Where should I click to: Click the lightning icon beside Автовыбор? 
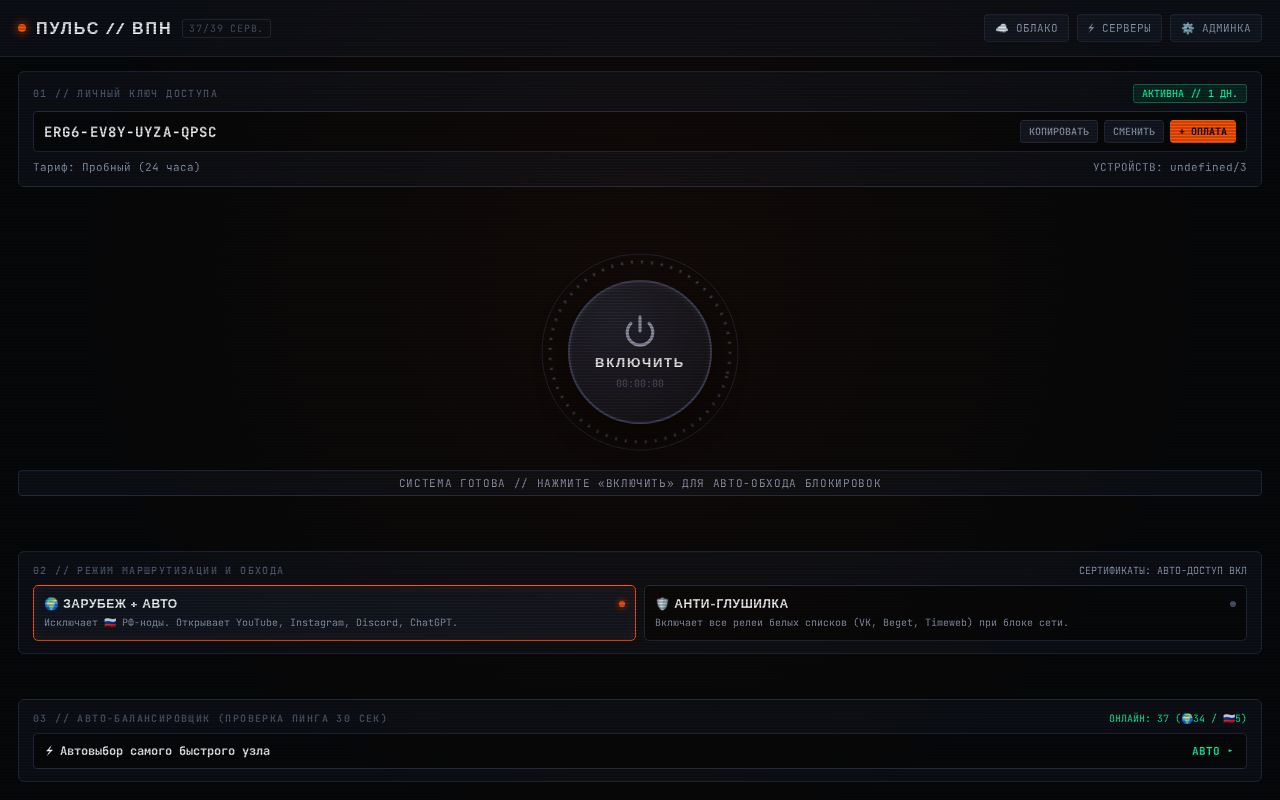[x=49, y=751]
